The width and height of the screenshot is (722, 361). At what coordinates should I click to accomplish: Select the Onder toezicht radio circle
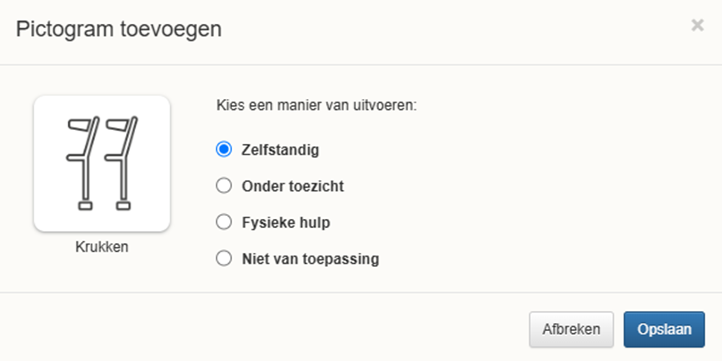tap(224, 186)
